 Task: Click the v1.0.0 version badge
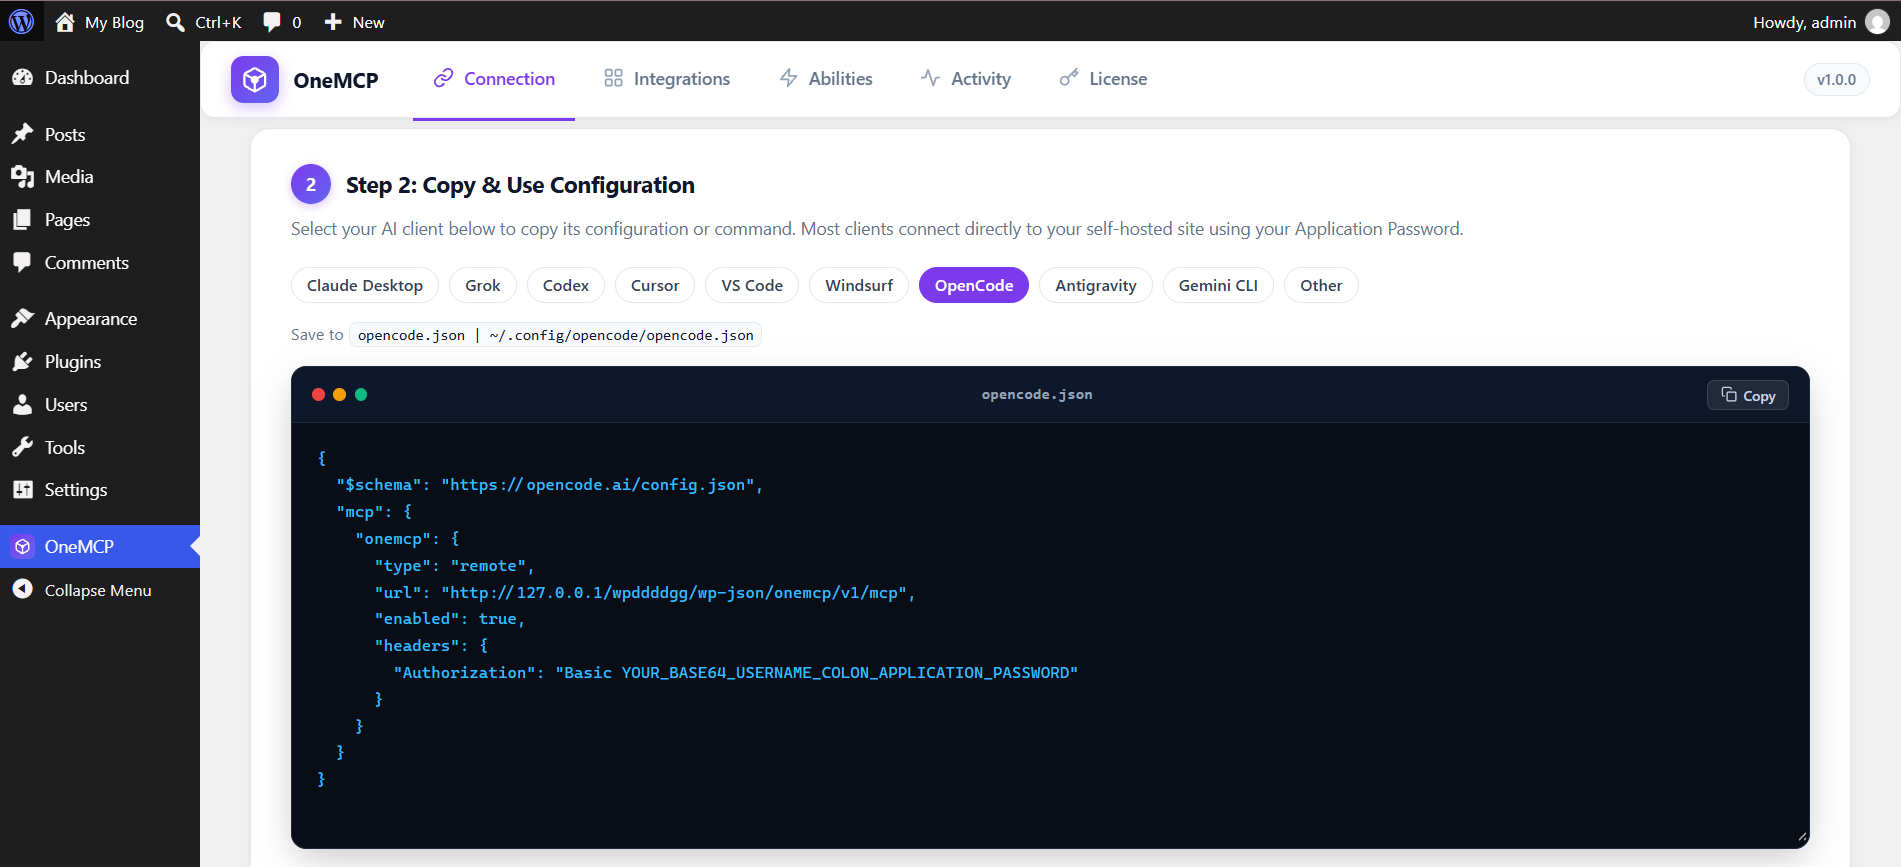pos(1836,79)
